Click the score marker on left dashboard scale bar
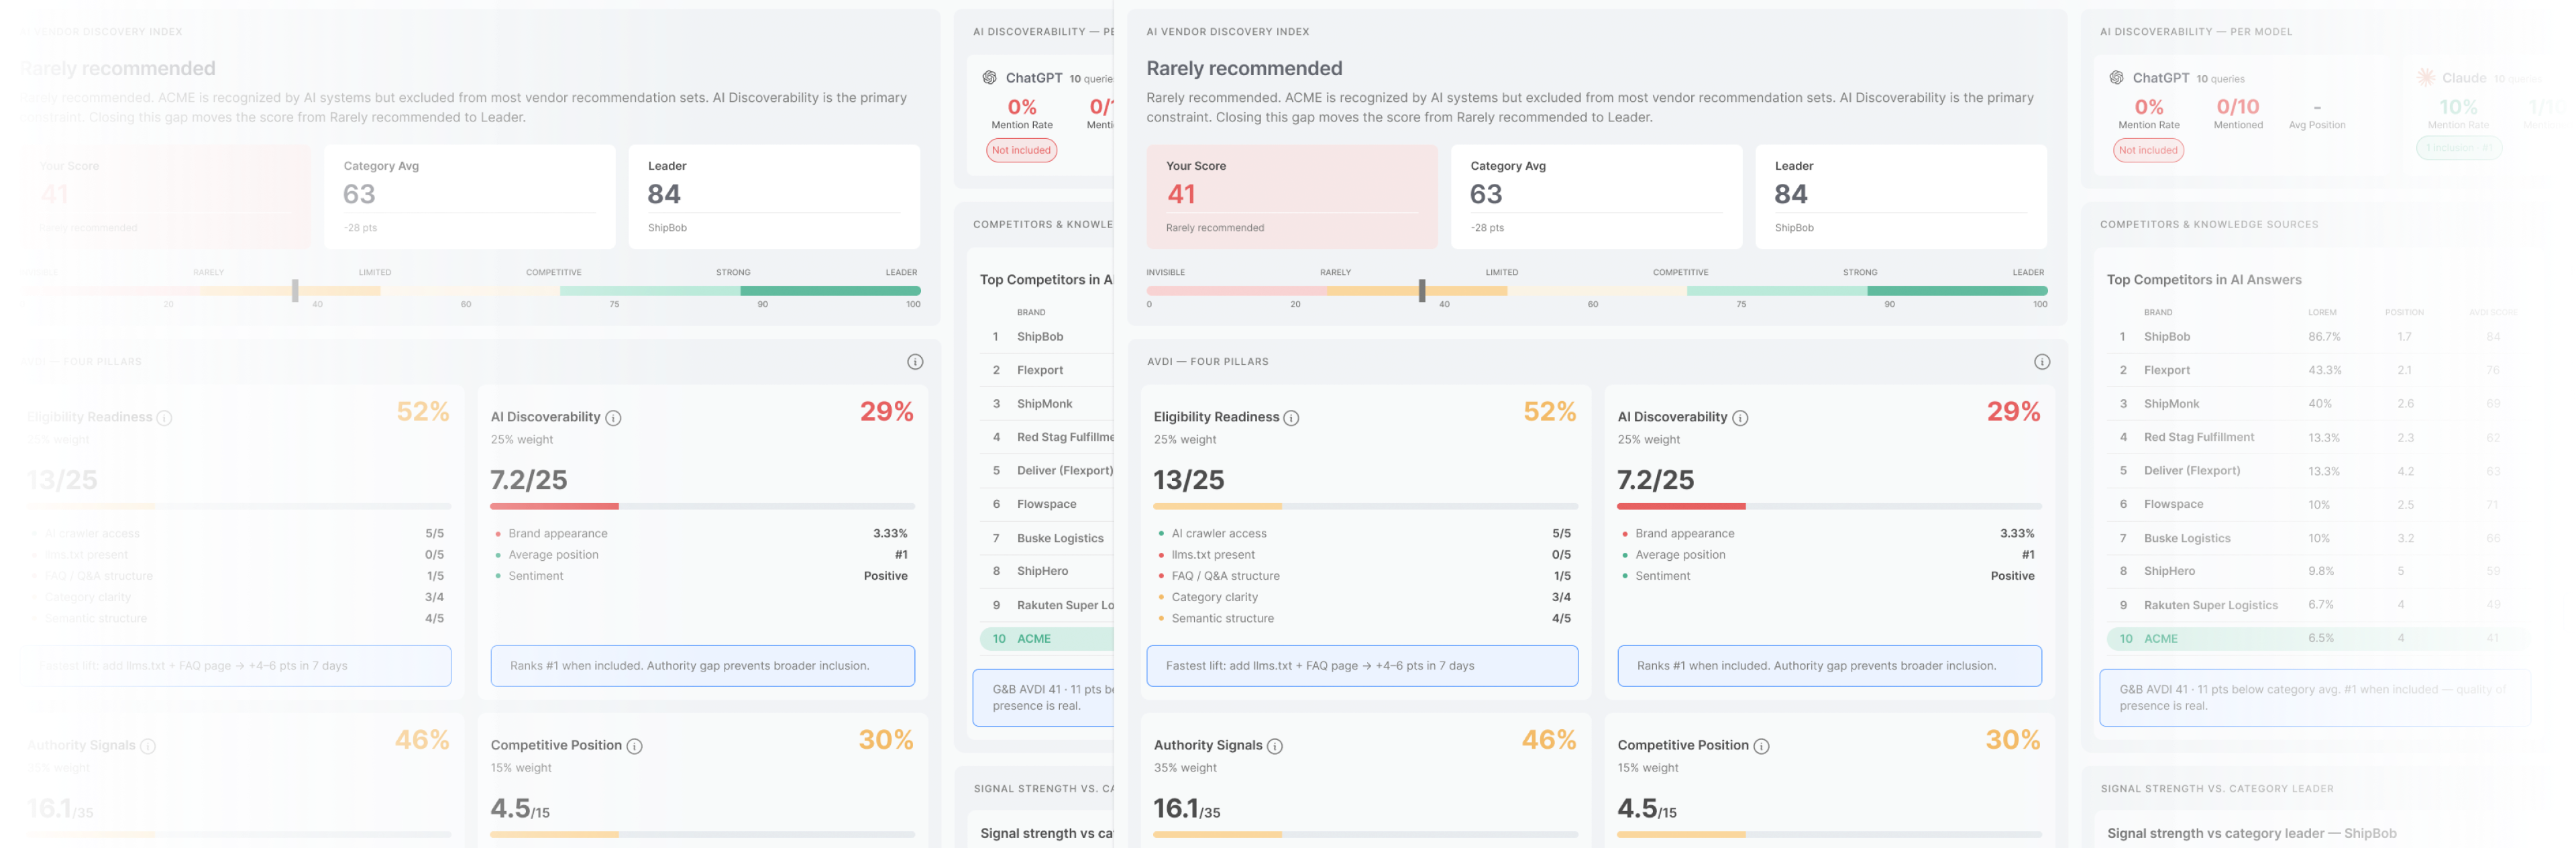The image size is (2576, 848). click(x=295, y=290)
